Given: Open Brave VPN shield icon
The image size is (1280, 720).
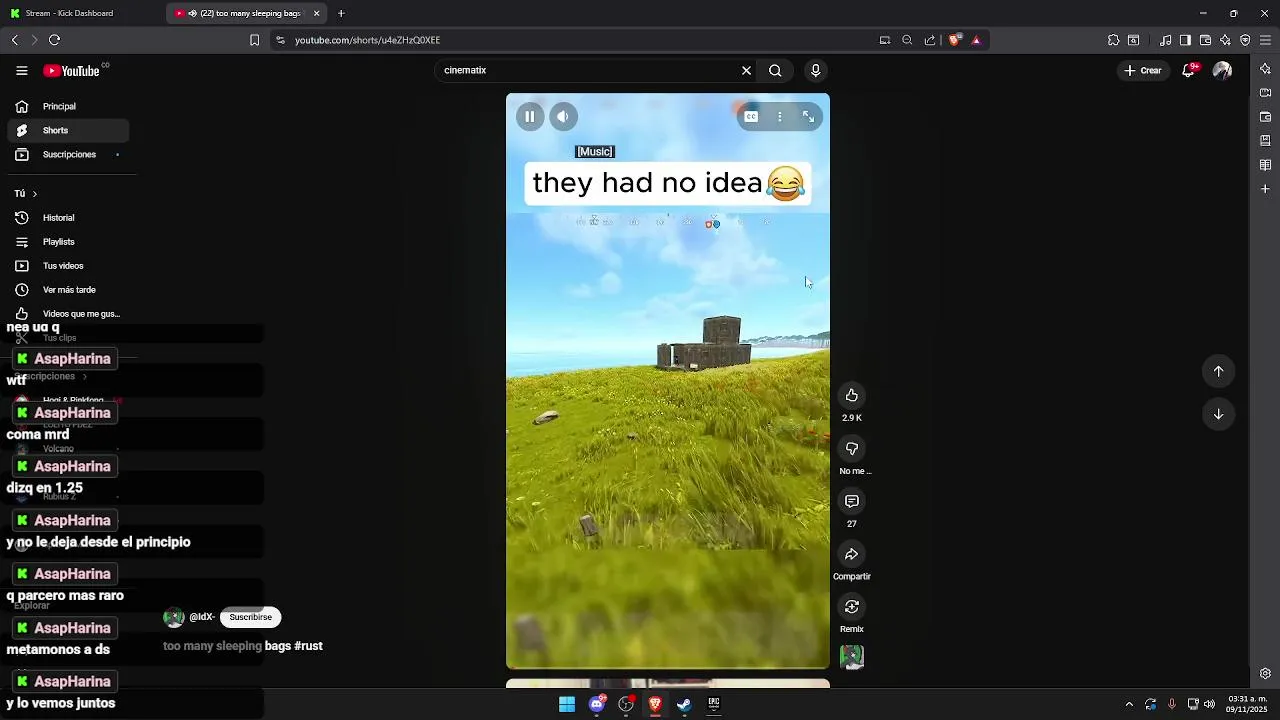Looking at the screenshot, I should (x=1245, y=40).
